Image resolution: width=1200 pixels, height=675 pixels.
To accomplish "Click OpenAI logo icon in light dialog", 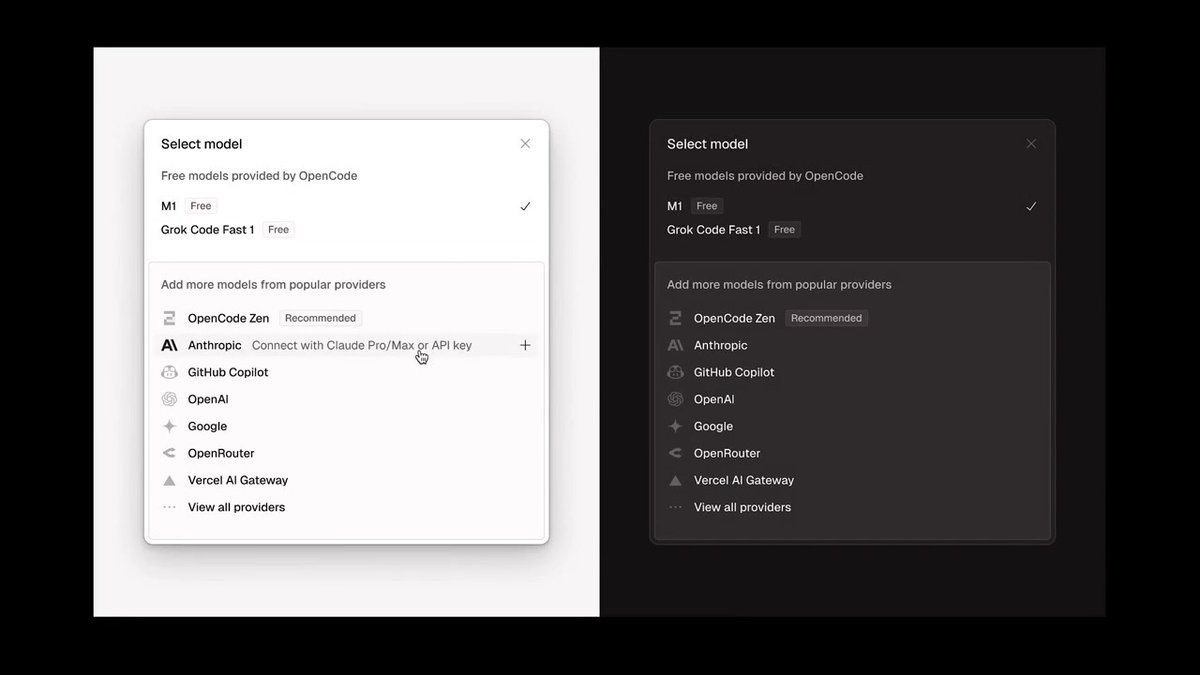I will point(169,399).
